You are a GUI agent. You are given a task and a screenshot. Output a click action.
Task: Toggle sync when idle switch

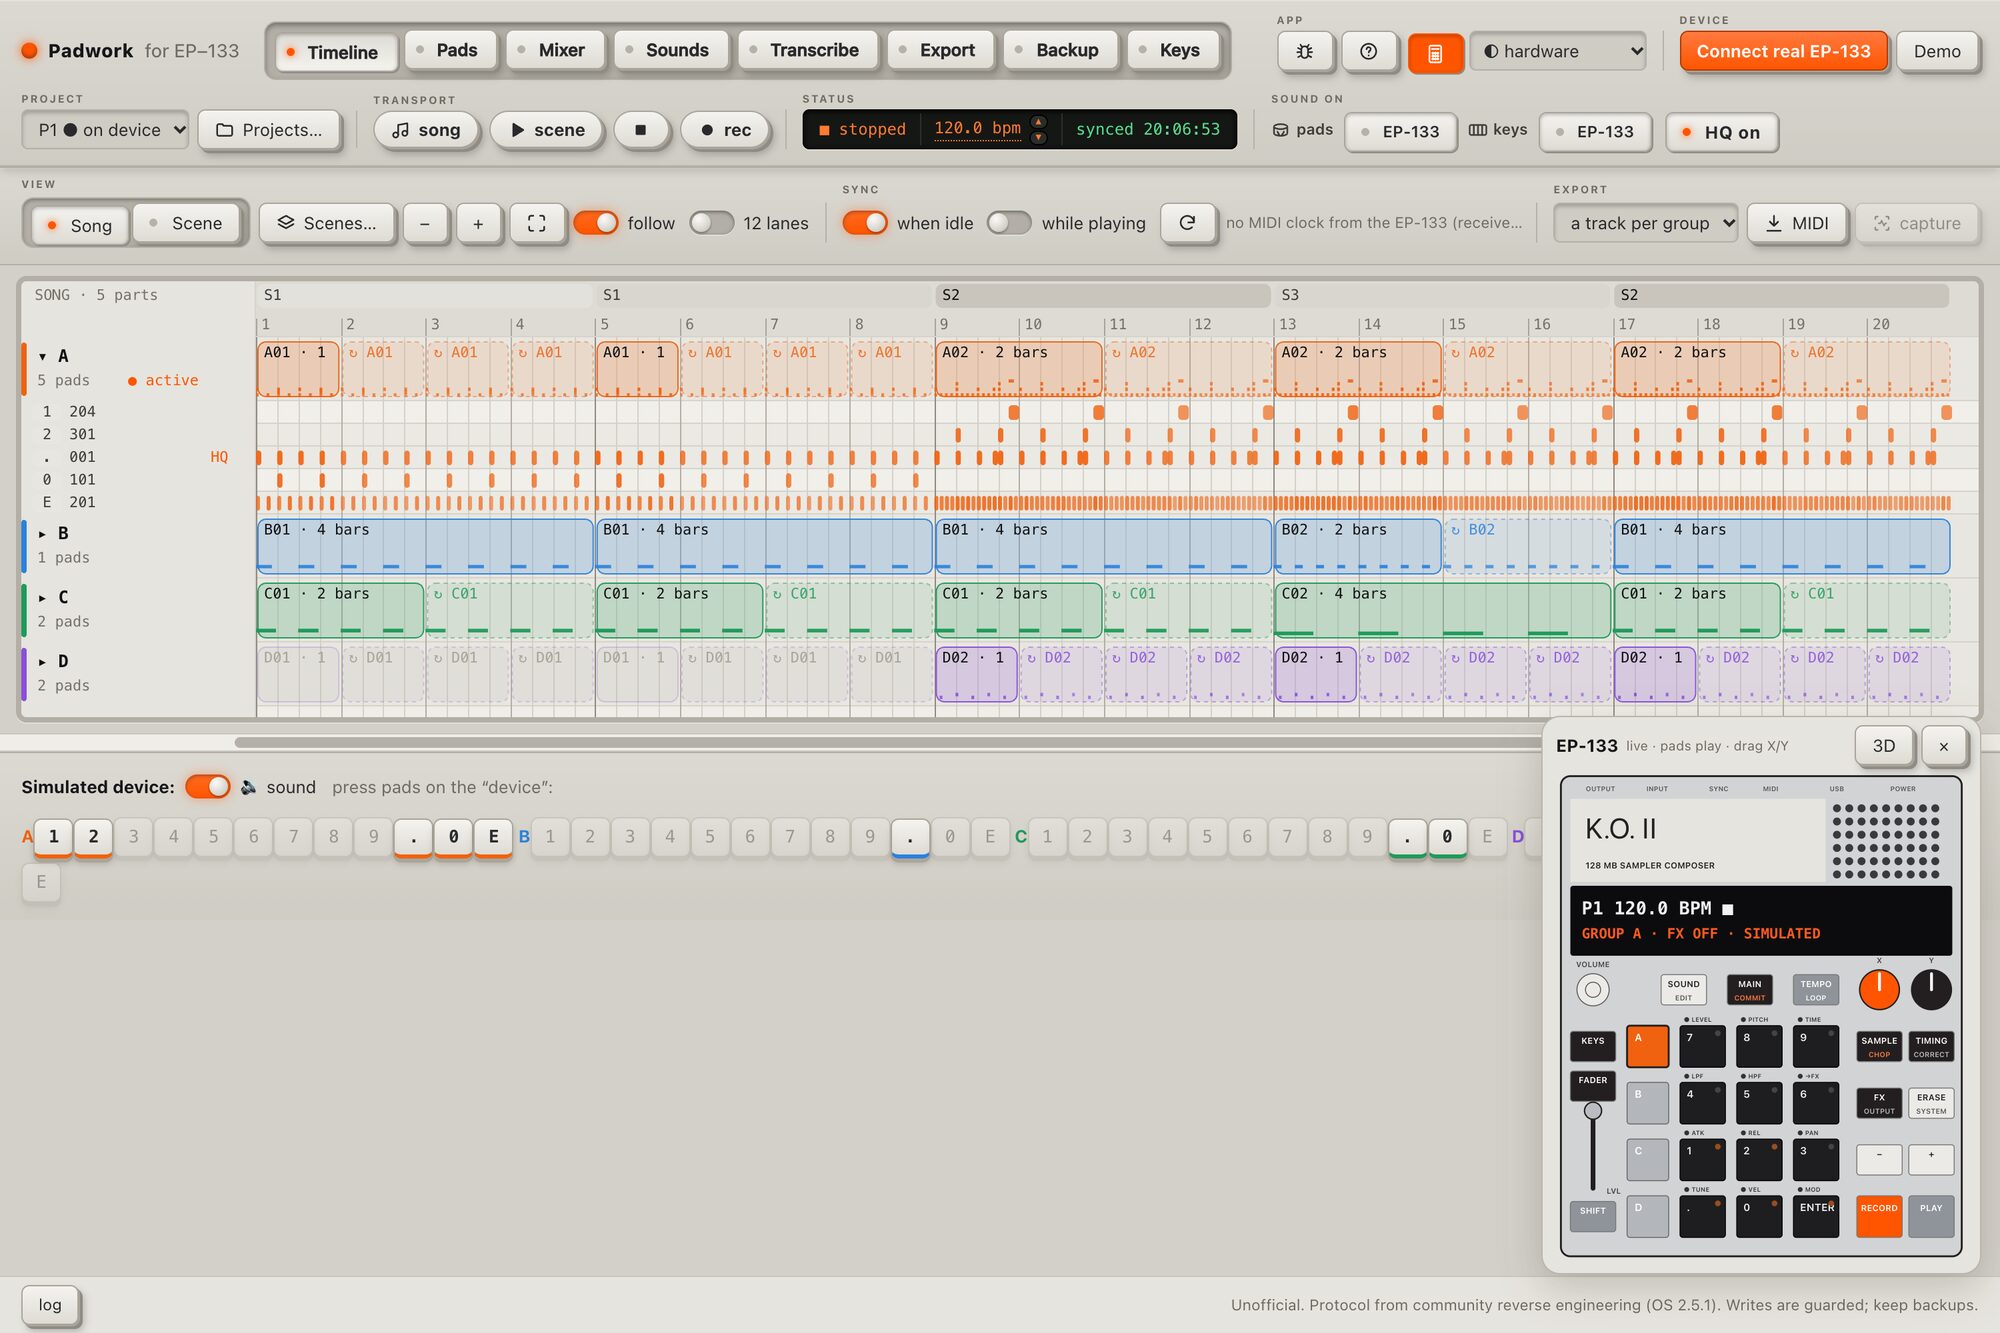[x=865, y=223]
